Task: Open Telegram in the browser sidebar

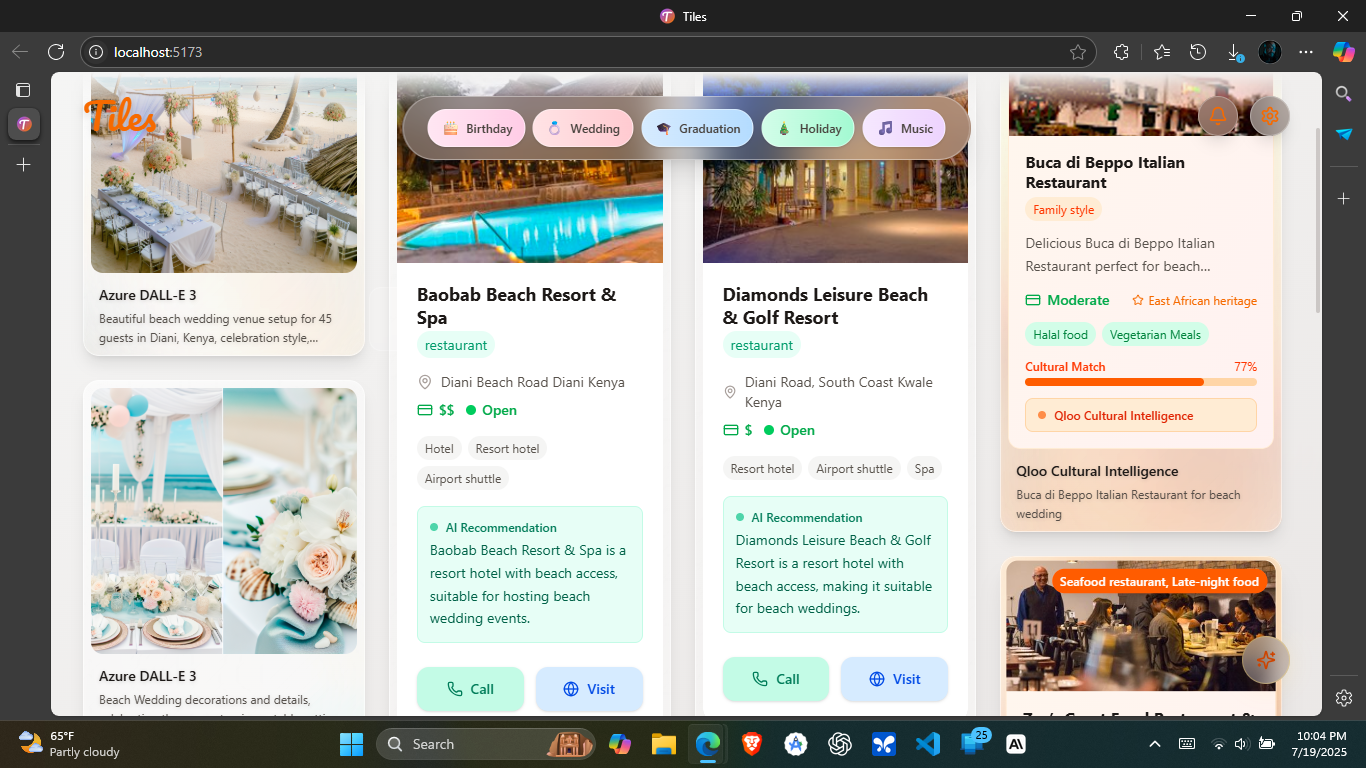Action: (1343, 133)
